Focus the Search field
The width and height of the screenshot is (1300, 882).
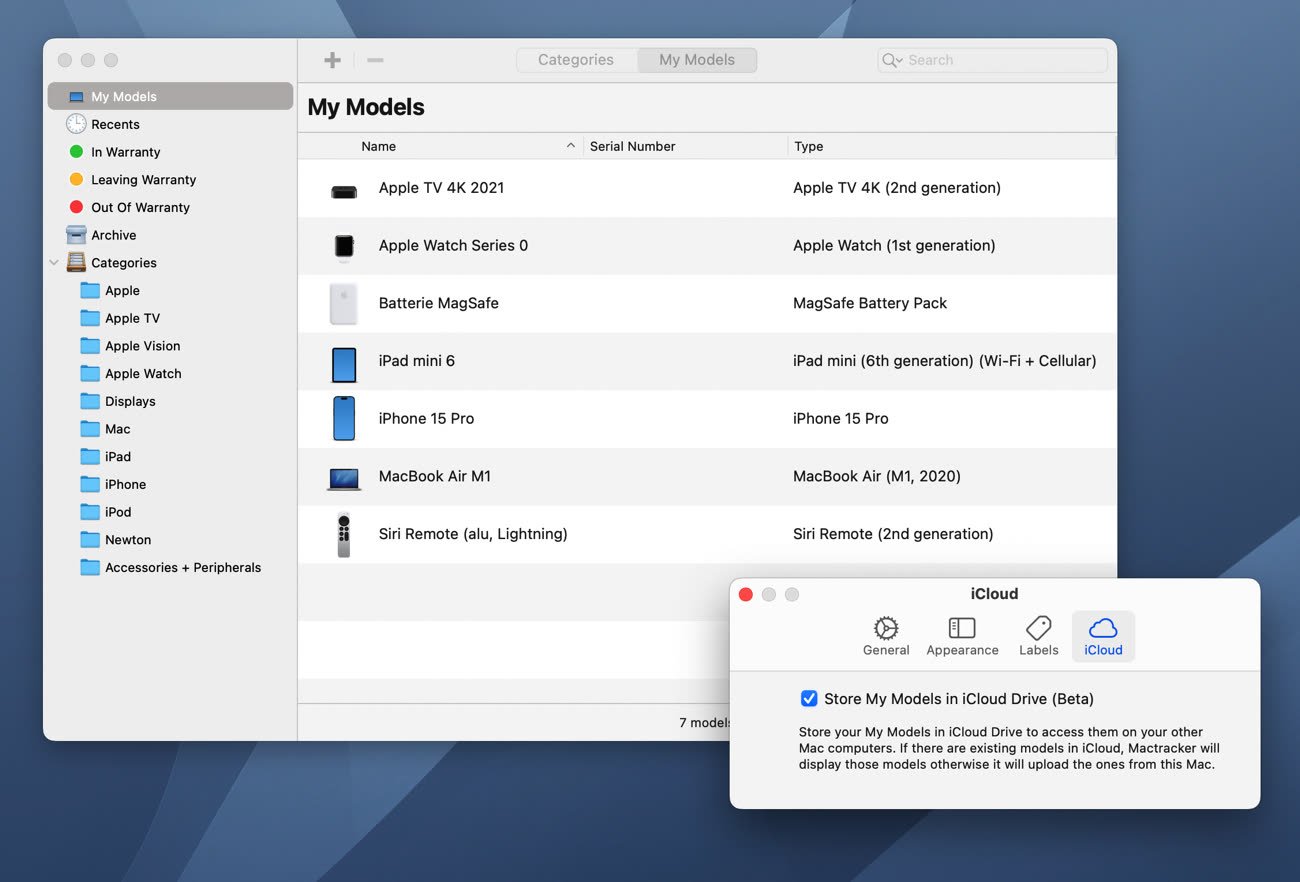992,60
